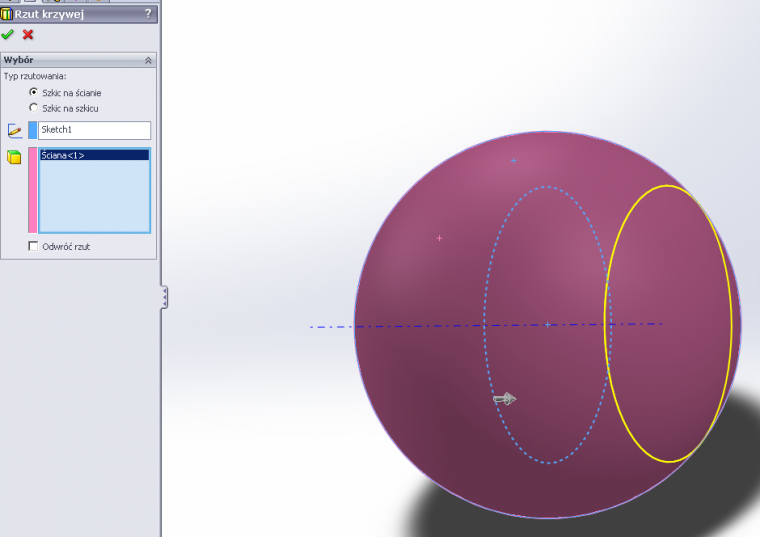Cancel the curve projection with red X
Screen dimensions: 760x537
click(x=28, y=34)
